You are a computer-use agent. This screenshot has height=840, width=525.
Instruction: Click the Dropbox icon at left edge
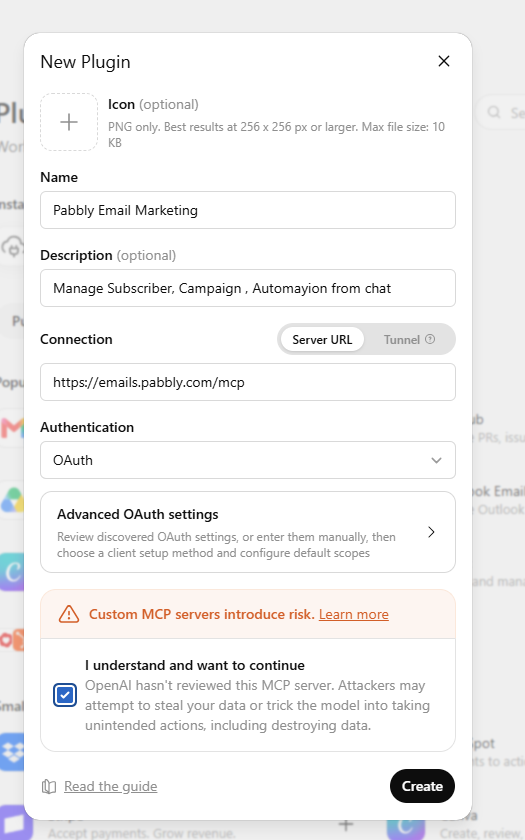tap(12, 752)
